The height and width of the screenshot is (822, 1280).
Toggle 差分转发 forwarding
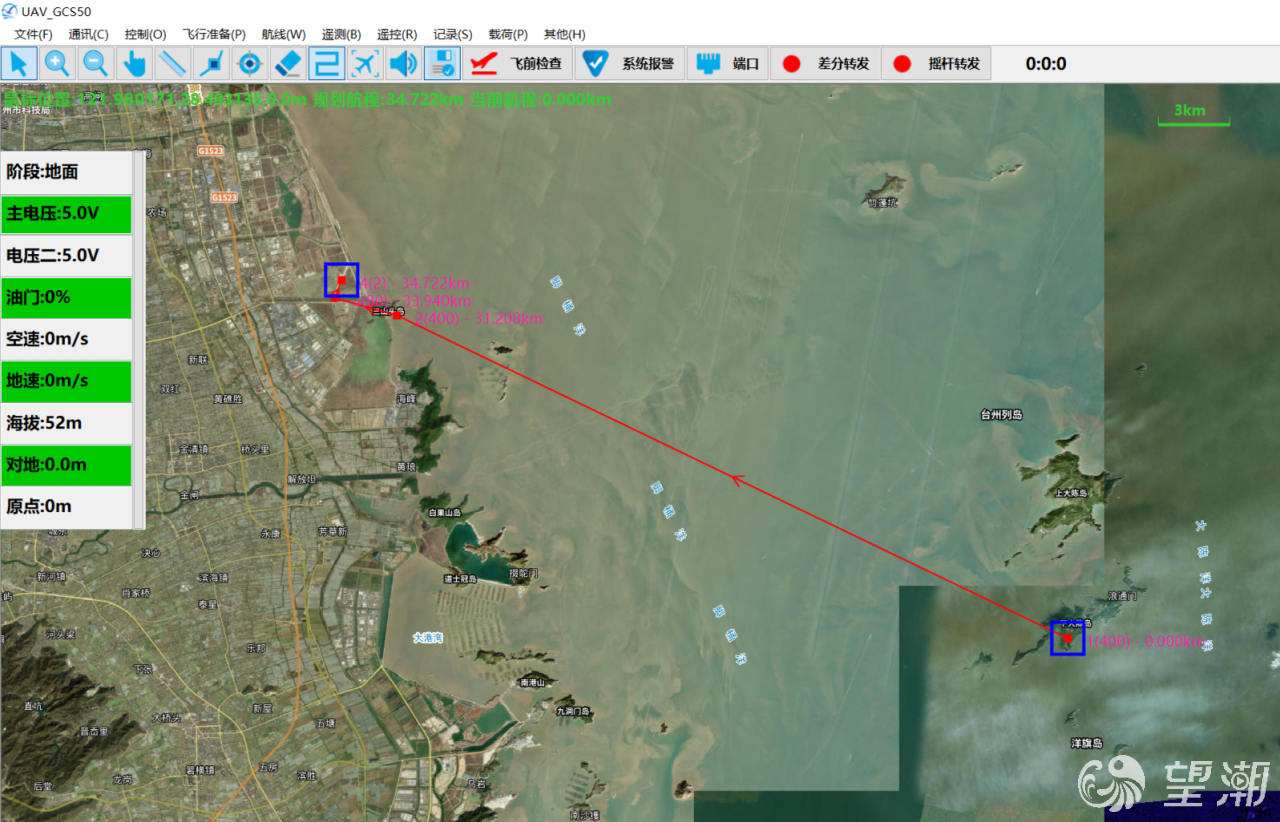pos(825,64)
